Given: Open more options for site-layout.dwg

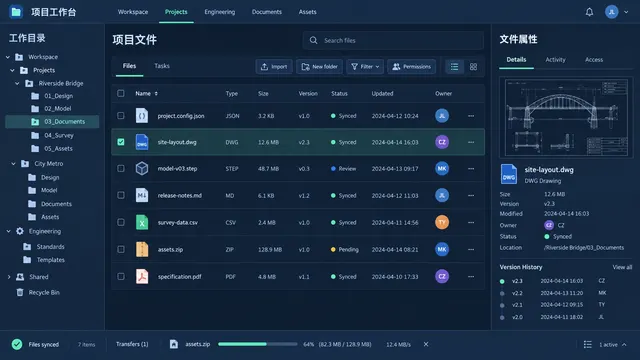Looking at the screenshot, I should tap(471, 142).
